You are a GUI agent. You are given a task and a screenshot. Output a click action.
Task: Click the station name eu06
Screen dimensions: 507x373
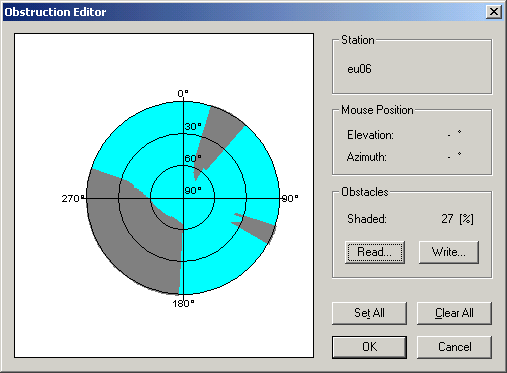(359, 69)
